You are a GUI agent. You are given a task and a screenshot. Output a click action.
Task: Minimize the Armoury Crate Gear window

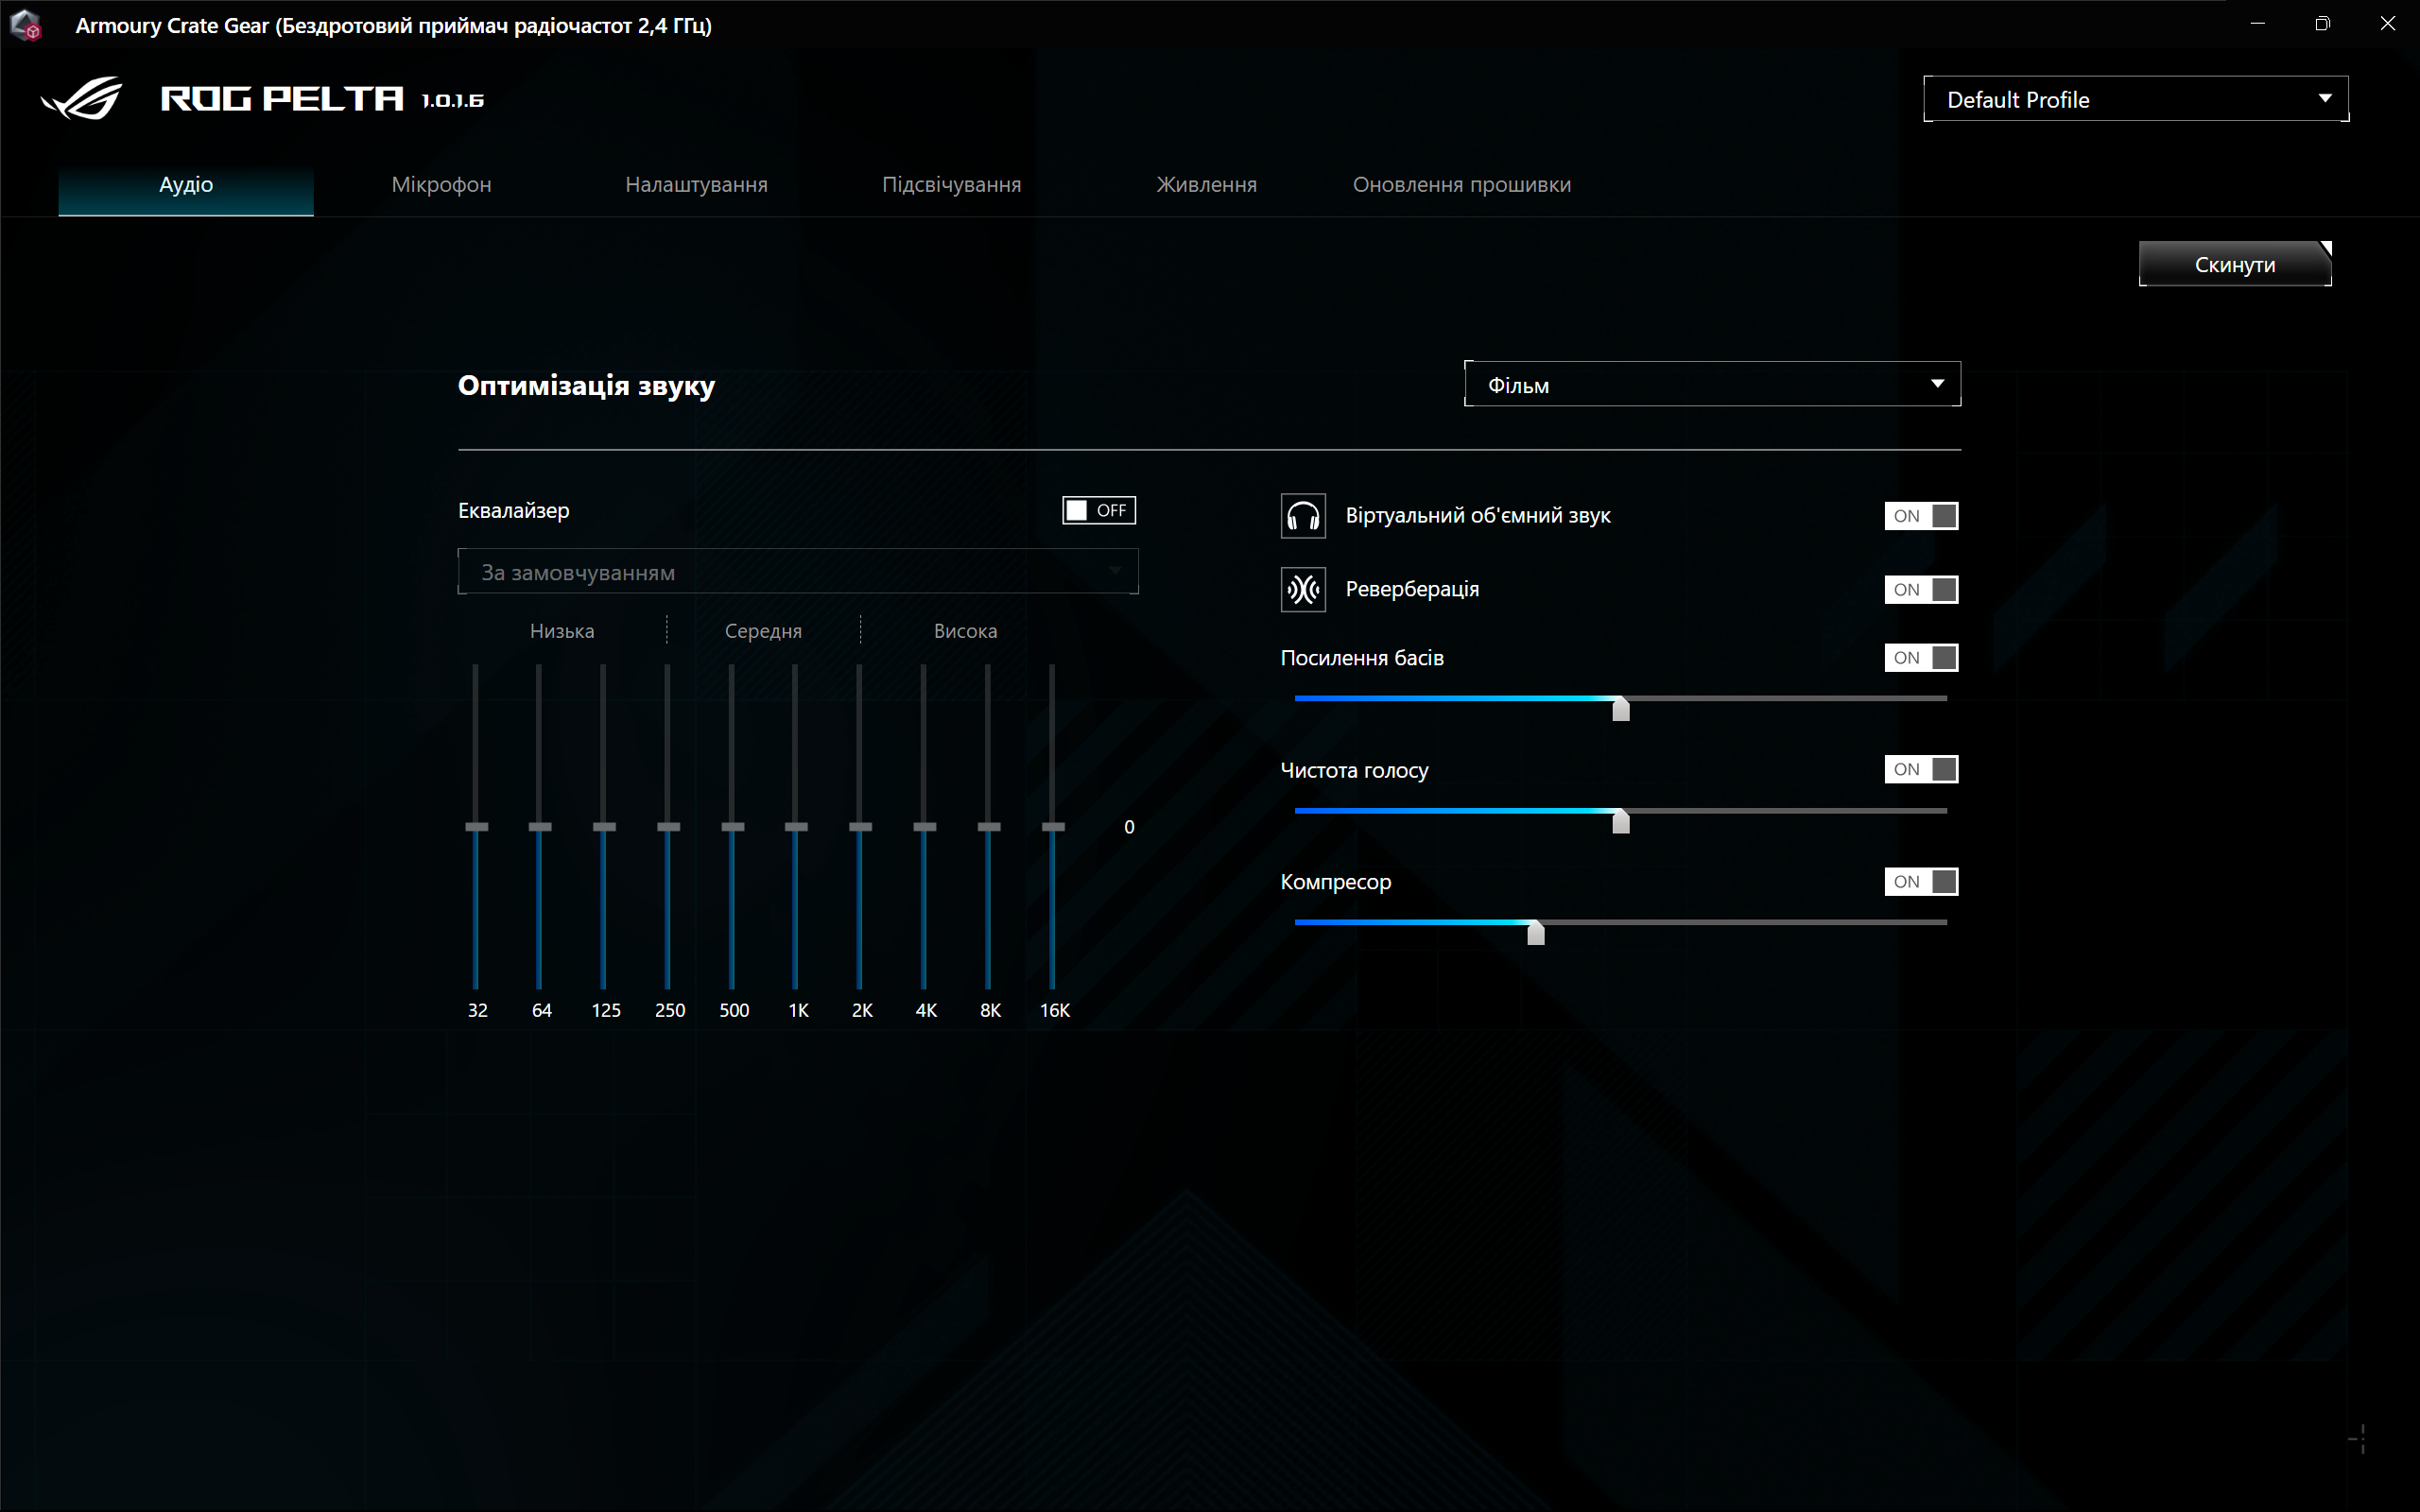tap(2257, 24)
